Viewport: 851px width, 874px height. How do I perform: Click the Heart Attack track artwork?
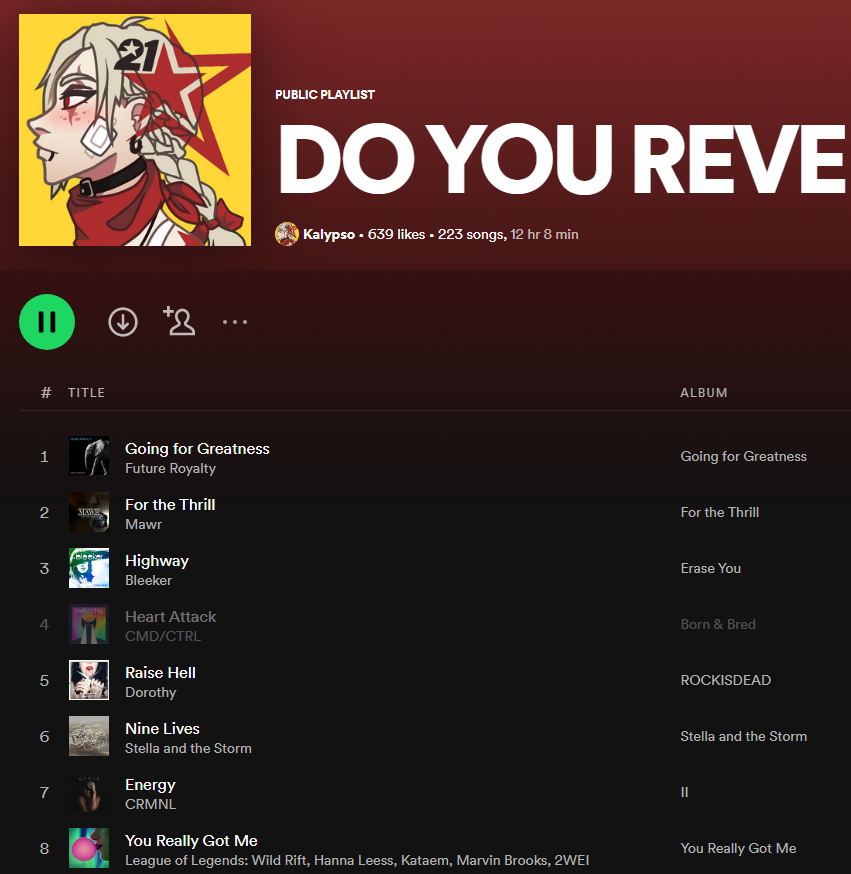click(x=89, y=624)
